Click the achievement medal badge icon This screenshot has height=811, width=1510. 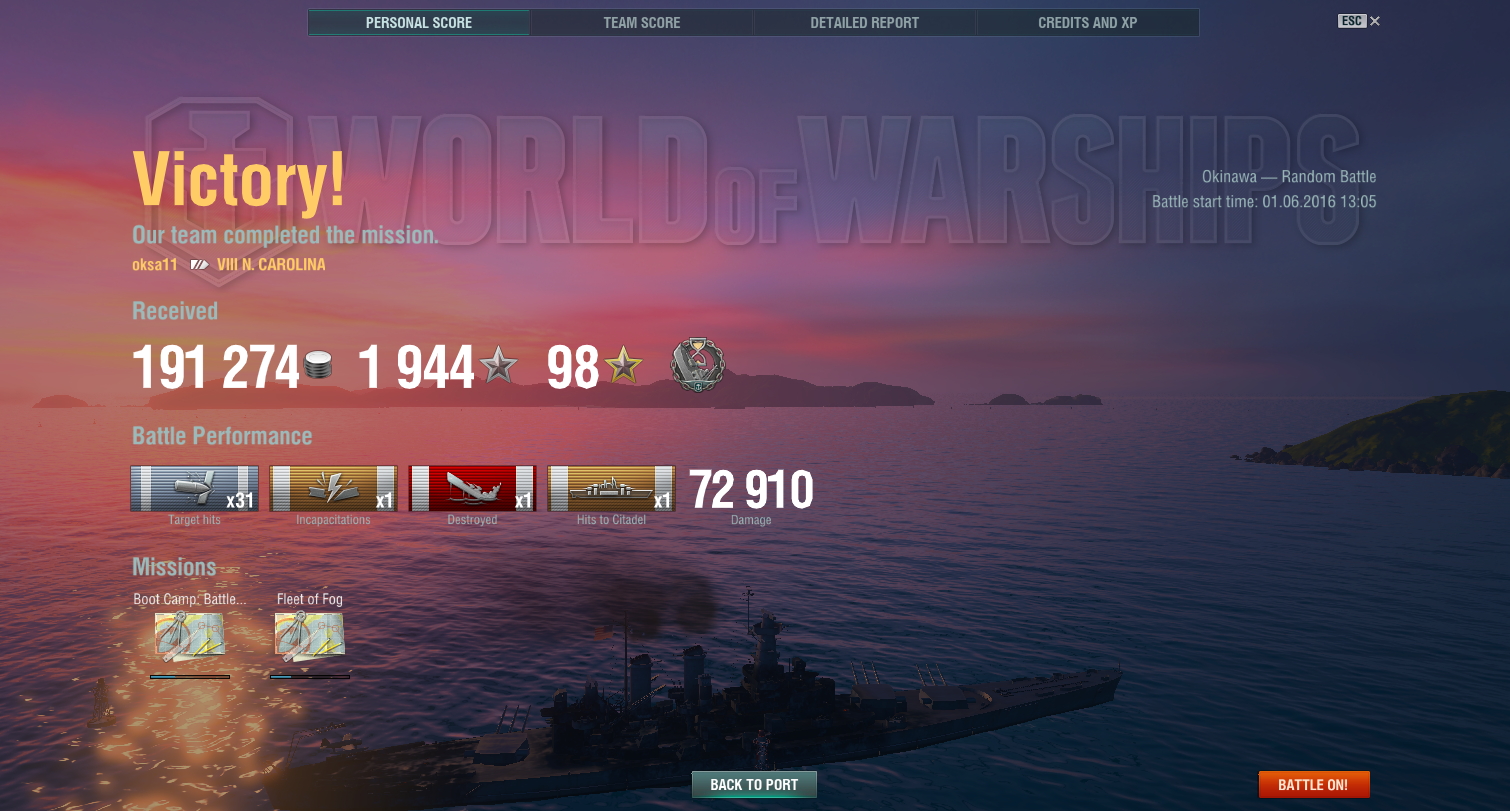697,365
